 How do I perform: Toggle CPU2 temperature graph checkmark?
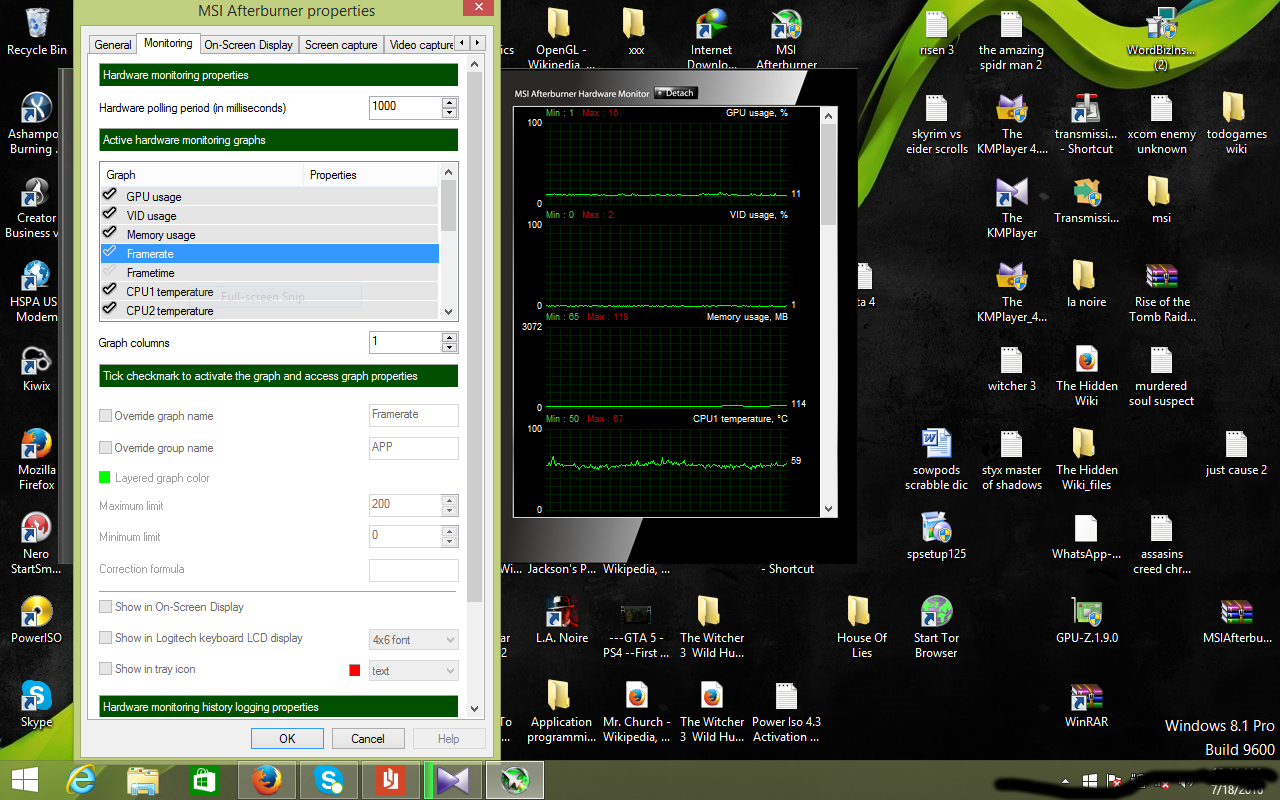(x=109, y=310)
